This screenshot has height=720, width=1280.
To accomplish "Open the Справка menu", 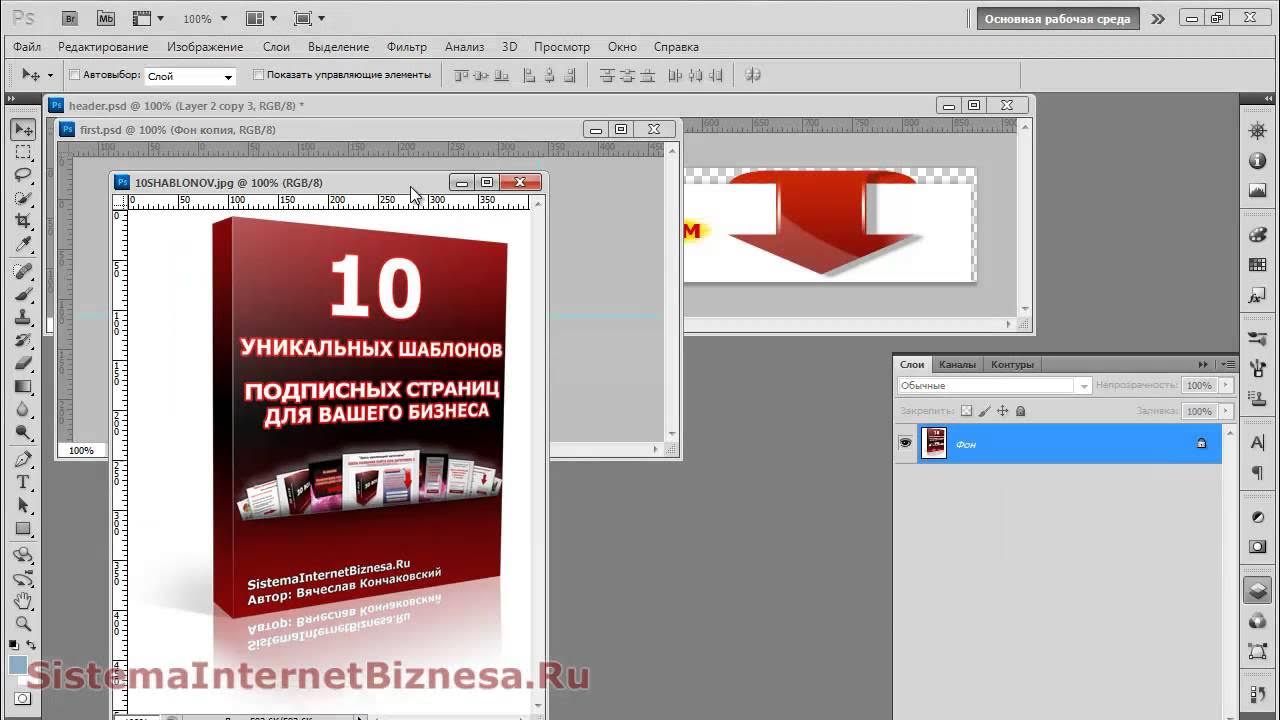I will click(x=676, y=47).
